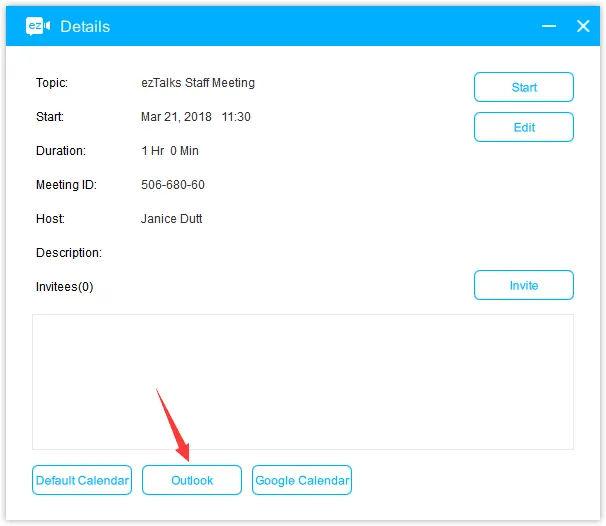
Task: Click the duration value 1 Hr 0 Min
Action: 170,151
